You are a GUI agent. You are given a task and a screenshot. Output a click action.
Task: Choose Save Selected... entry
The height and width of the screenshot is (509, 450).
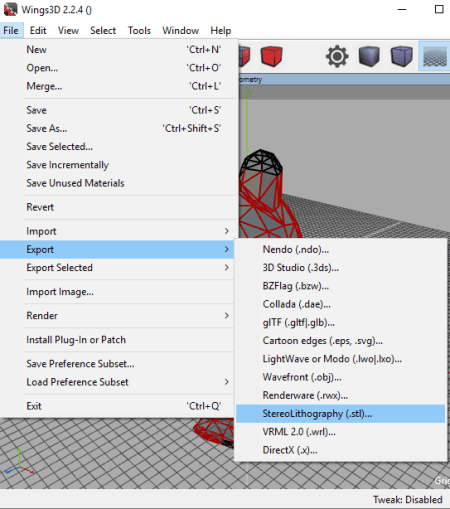pos(119,147)
